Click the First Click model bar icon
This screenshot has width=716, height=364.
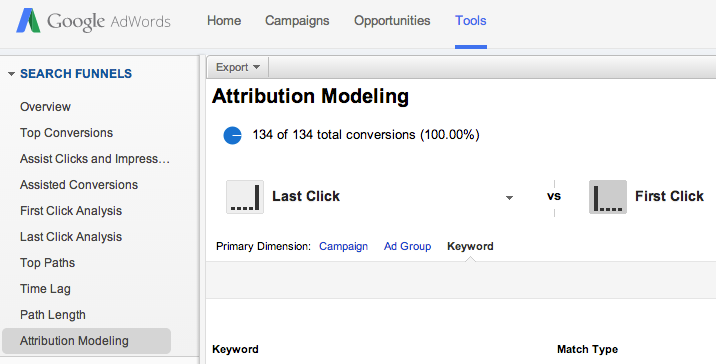(608, 197)
